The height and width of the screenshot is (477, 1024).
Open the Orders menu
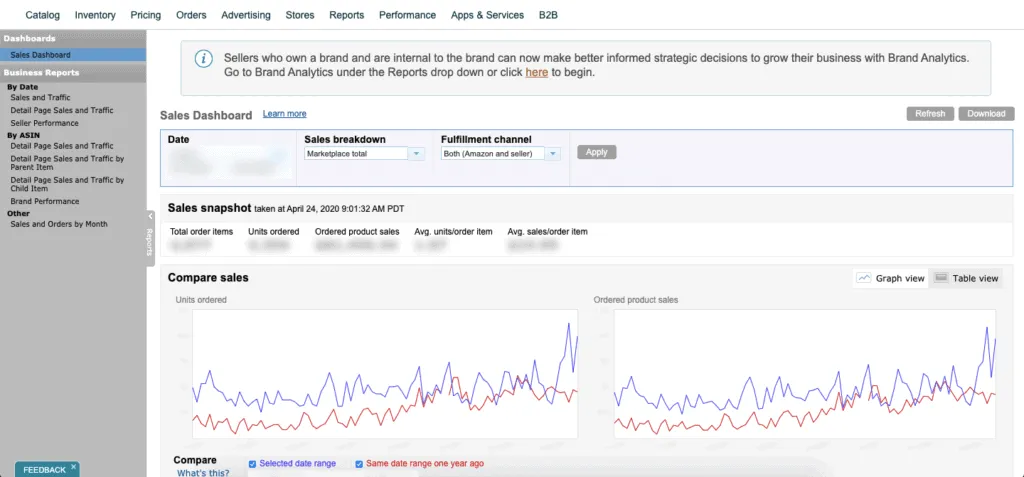click(191, 15)
